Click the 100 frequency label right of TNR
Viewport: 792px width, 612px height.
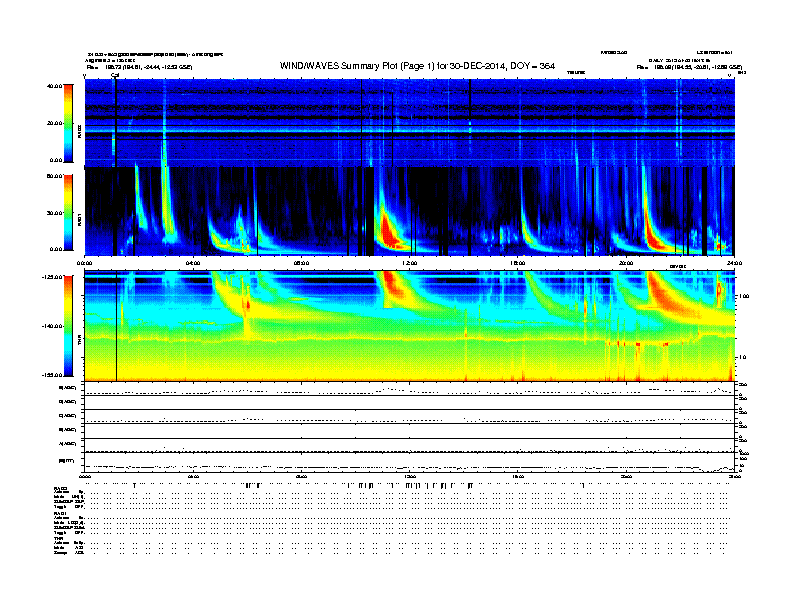pos(744,296)
